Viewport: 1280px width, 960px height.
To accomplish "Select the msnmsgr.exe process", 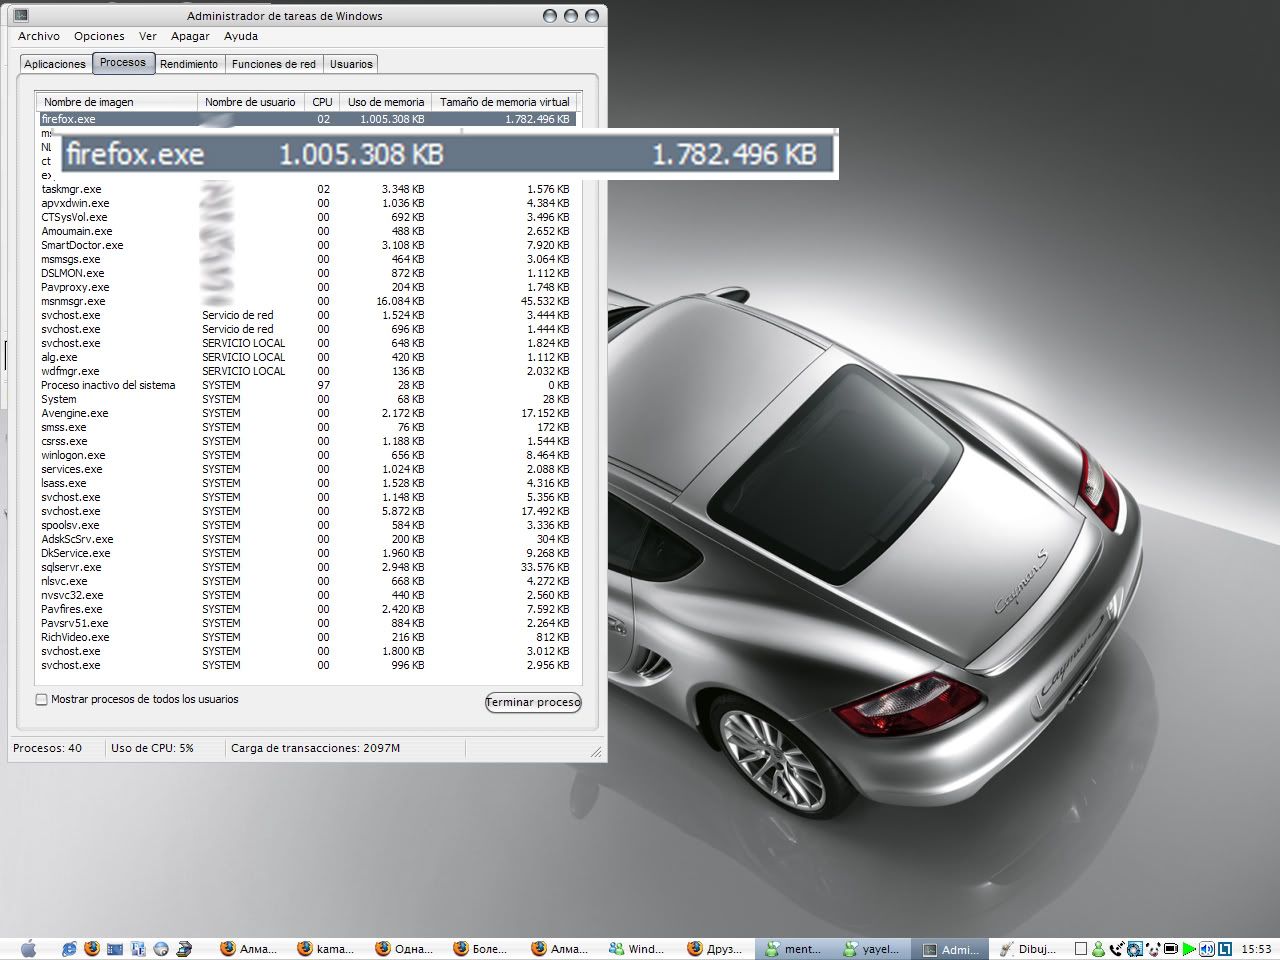I will point(306,301).
